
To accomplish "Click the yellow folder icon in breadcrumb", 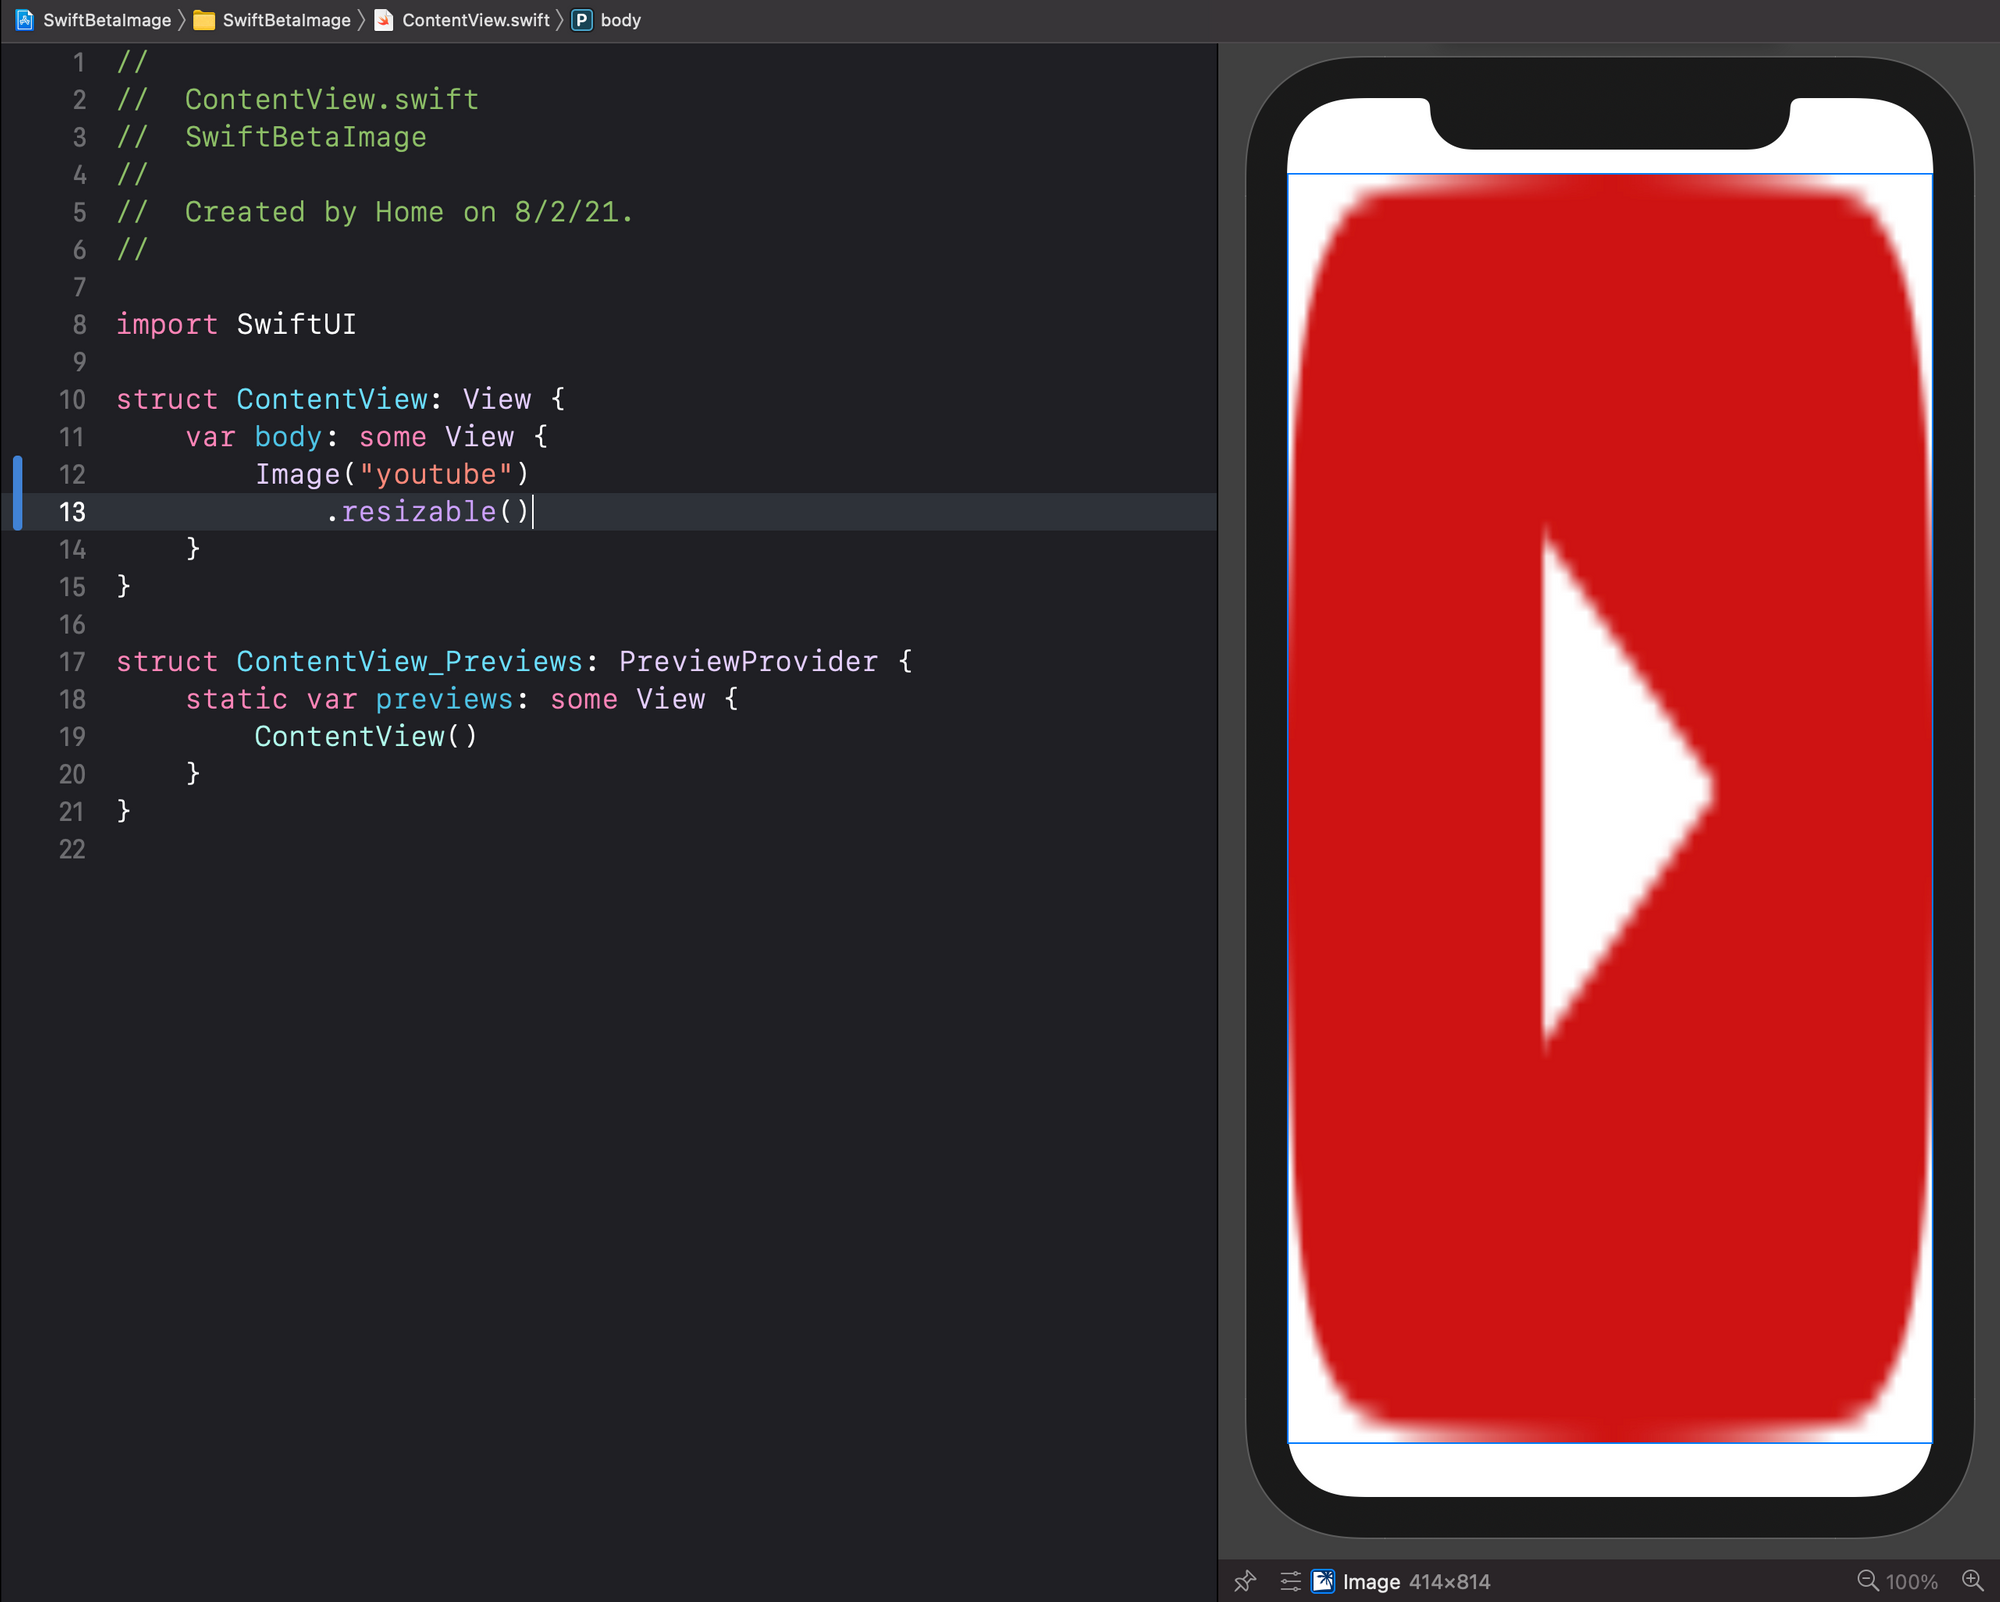I will pos(204,20).
